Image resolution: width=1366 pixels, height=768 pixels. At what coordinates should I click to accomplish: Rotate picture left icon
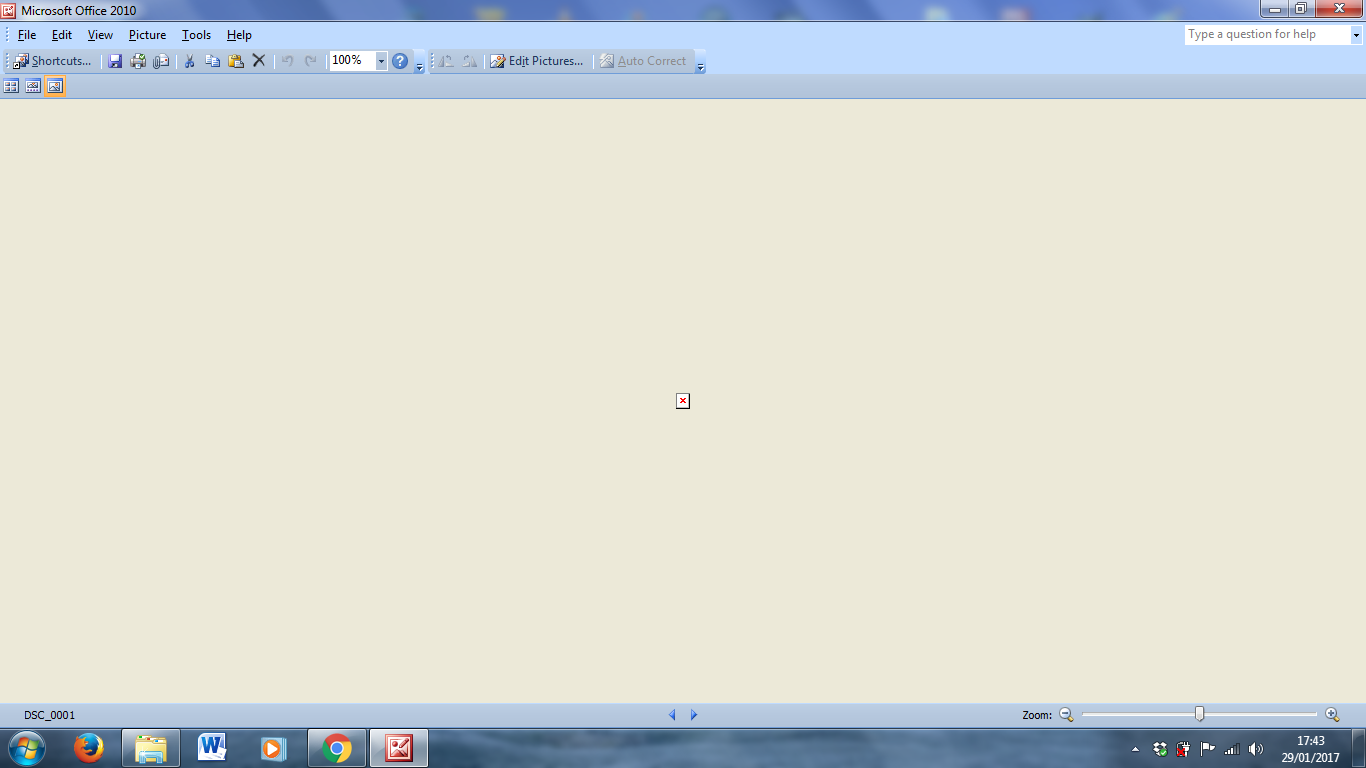(x=446, y=61)
